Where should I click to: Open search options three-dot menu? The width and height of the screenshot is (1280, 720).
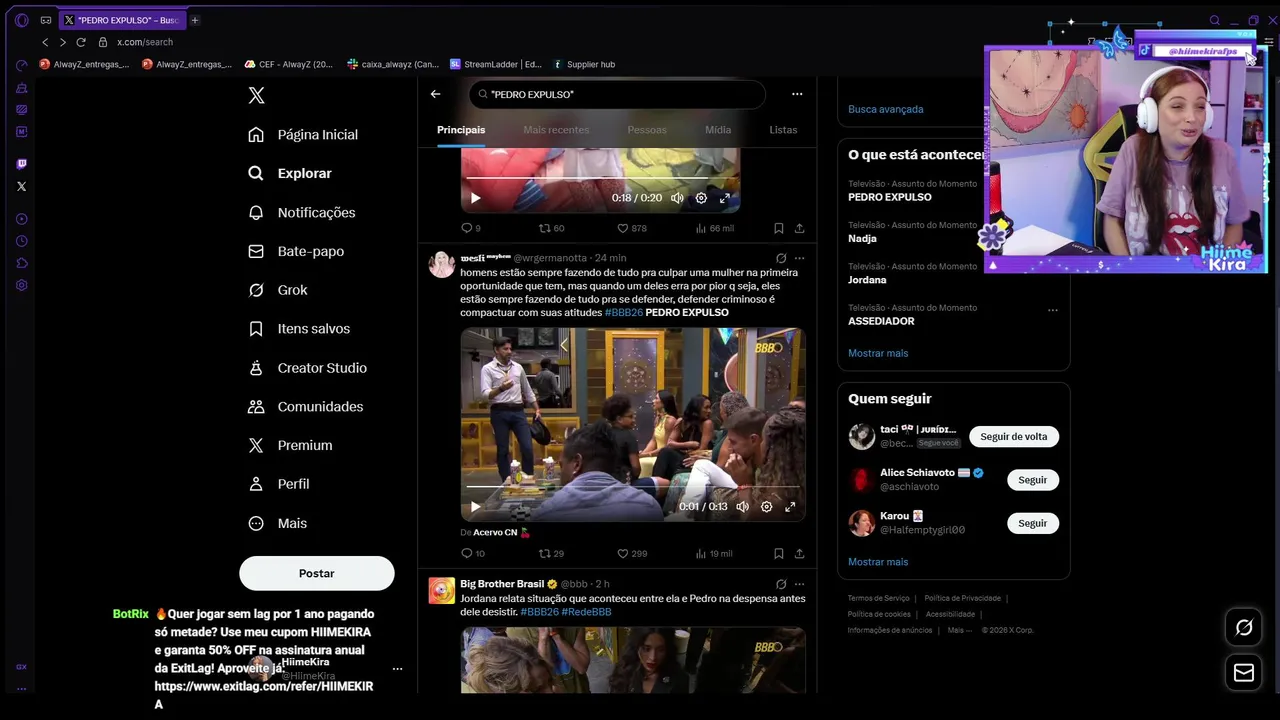tap(797, 94)
